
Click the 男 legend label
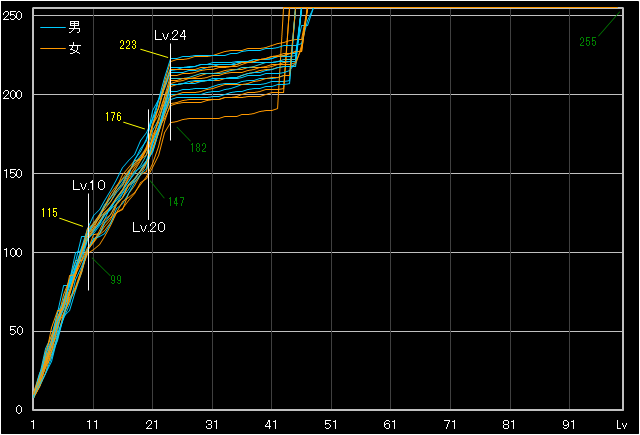click(x=74, y=27)
